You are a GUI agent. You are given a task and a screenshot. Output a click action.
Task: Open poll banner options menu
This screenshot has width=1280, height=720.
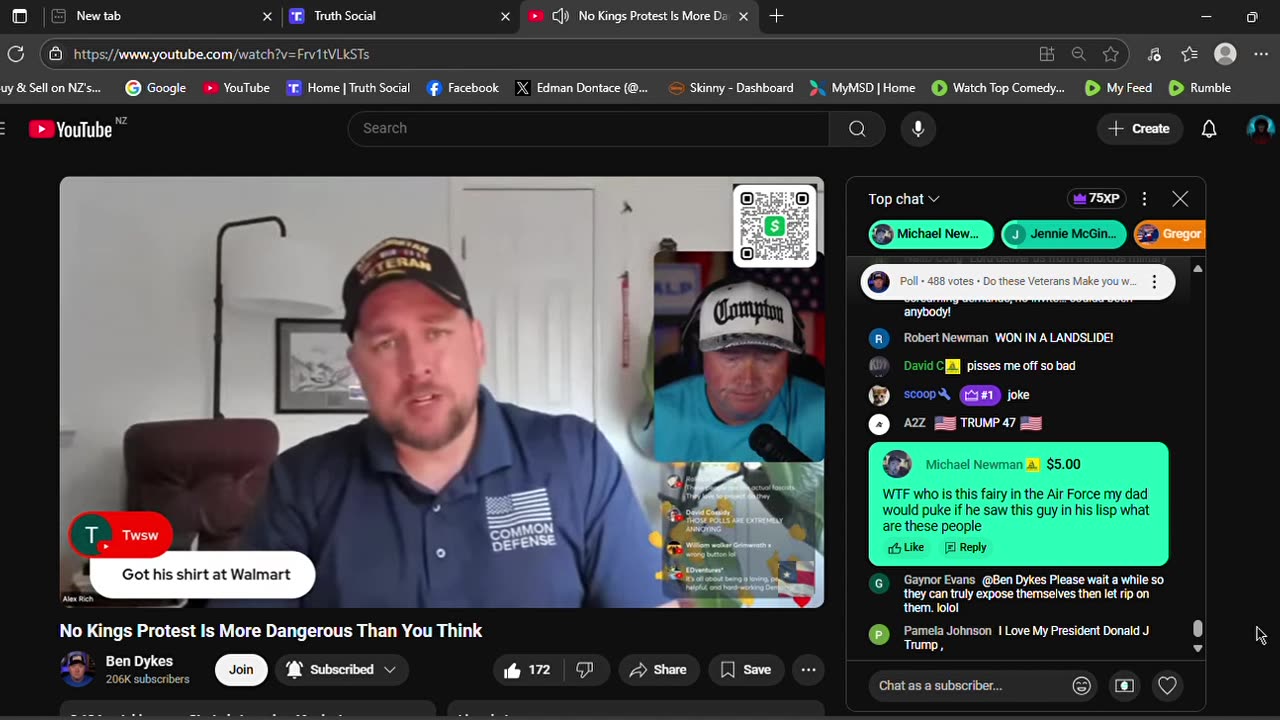(x=1155, y=282)
